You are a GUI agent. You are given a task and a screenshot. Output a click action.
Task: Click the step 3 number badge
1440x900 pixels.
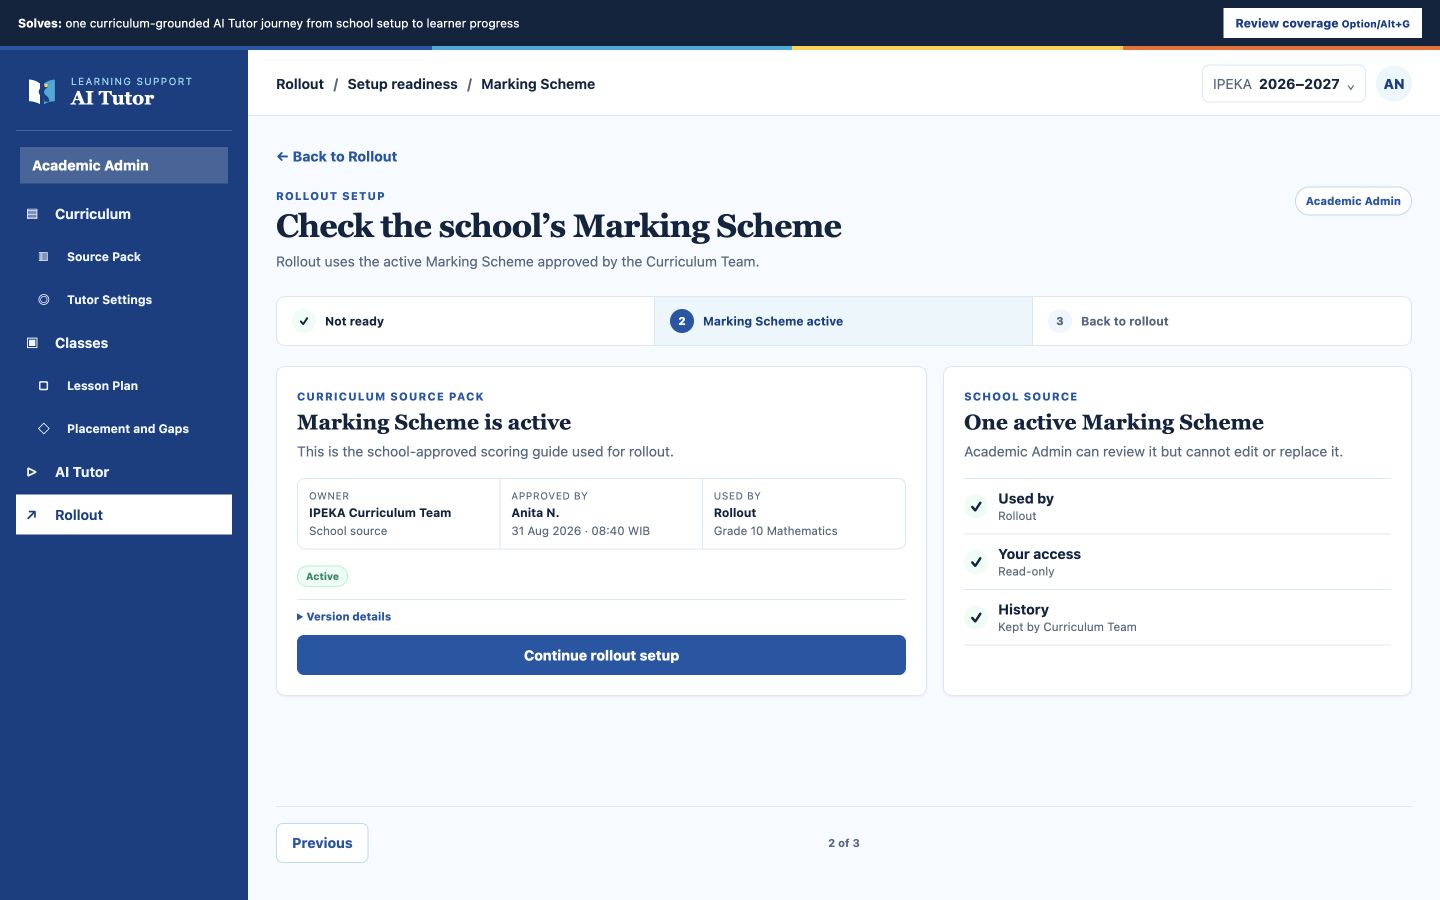point(1060,321)
